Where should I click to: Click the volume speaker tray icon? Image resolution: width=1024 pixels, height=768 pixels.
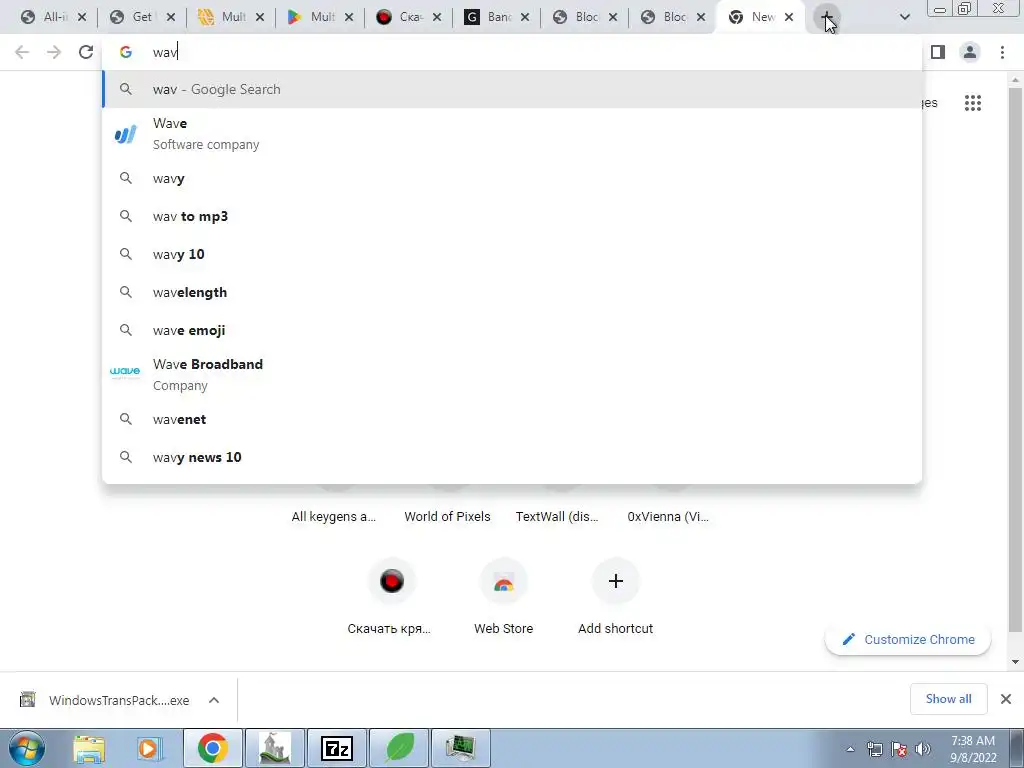tap(923, 749)
